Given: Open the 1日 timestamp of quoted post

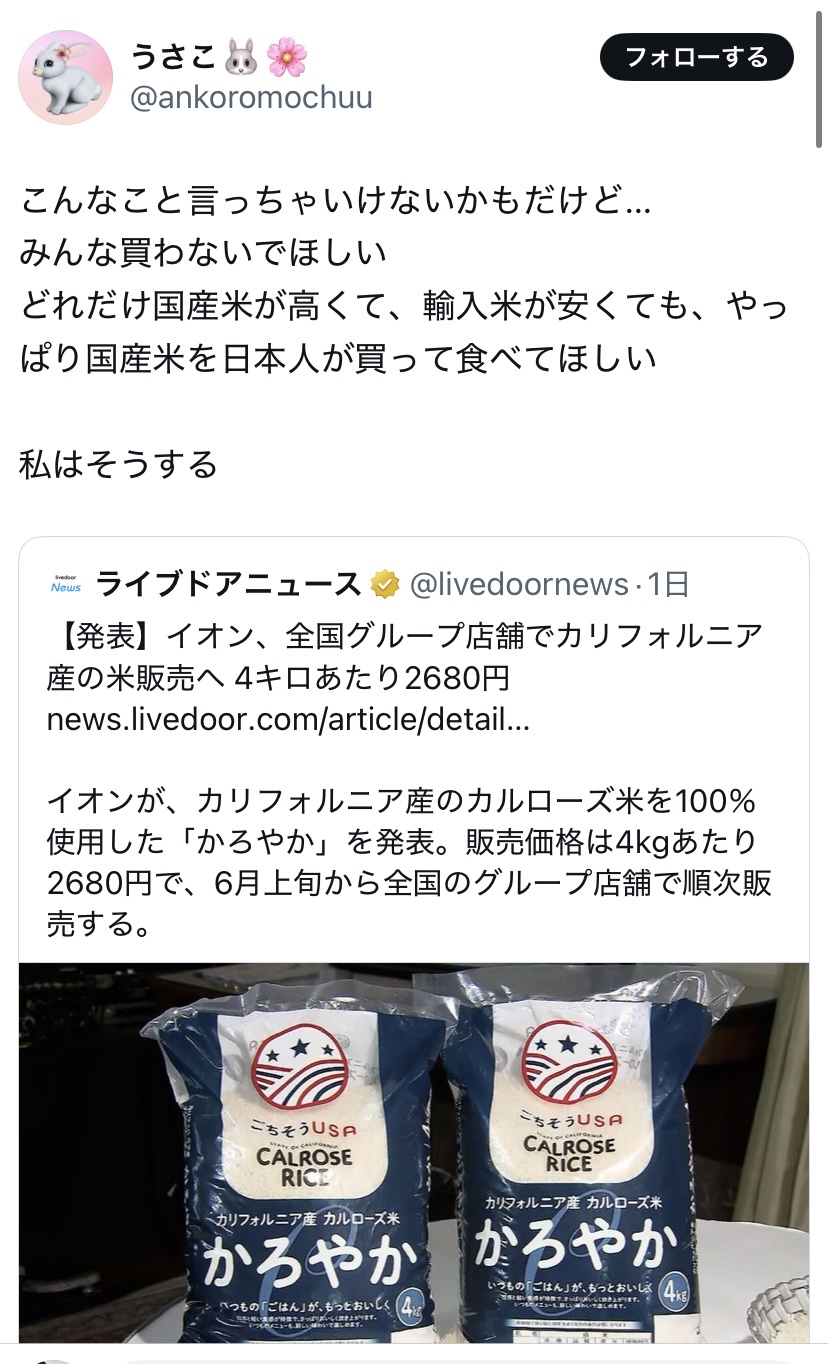Looking at the screenshot, I should click(669, 584).
